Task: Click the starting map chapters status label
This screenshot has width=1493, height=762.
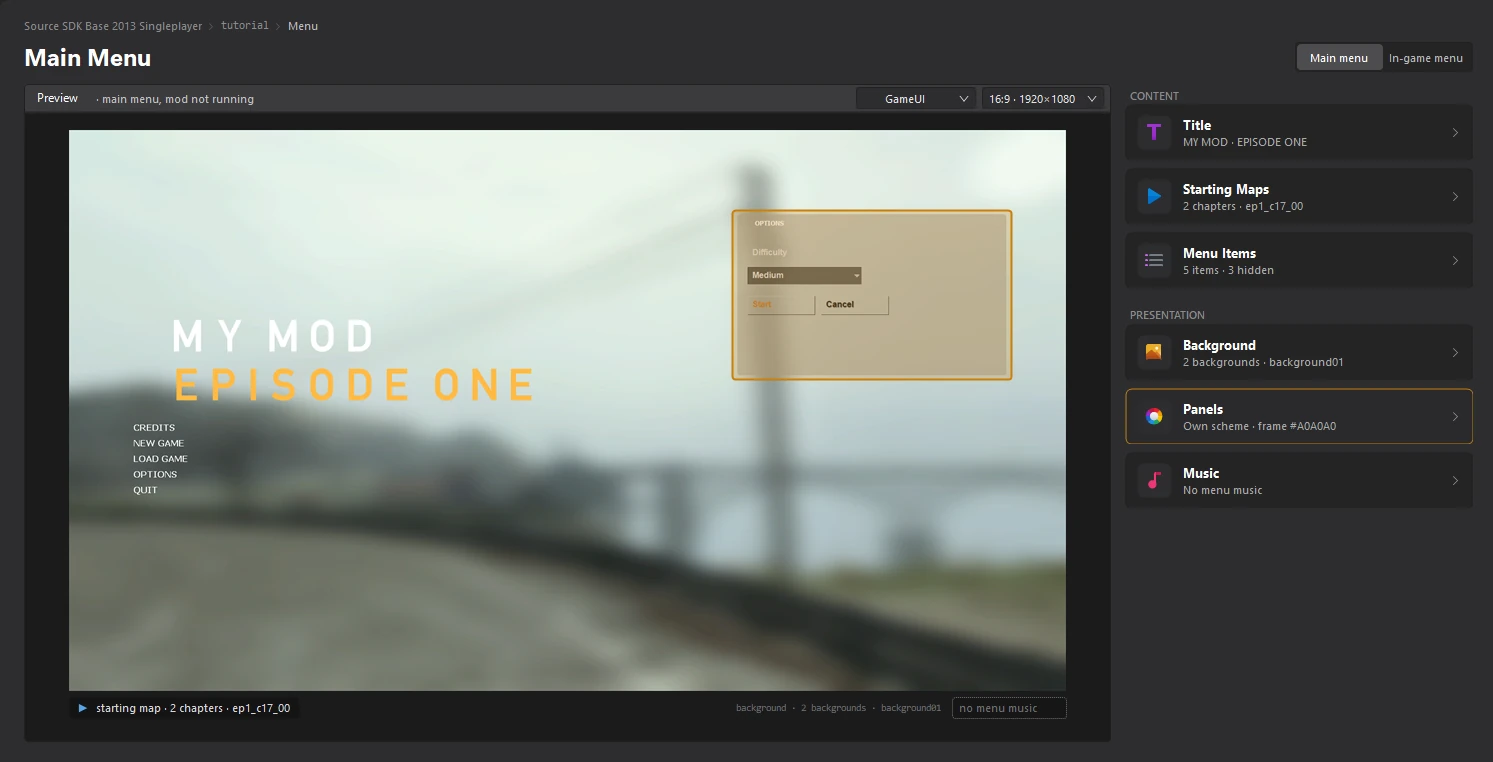Action: pyautogui.click(x=193, y=708)
